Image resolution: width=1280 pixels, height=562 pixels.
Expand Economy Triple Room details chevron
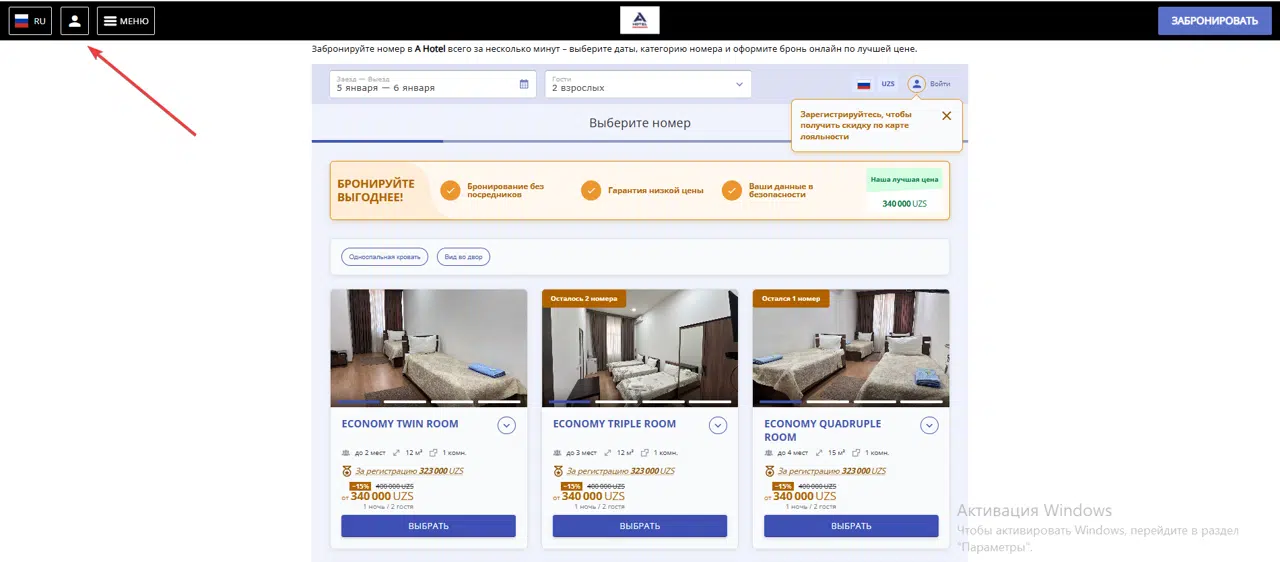pos(718,426)
